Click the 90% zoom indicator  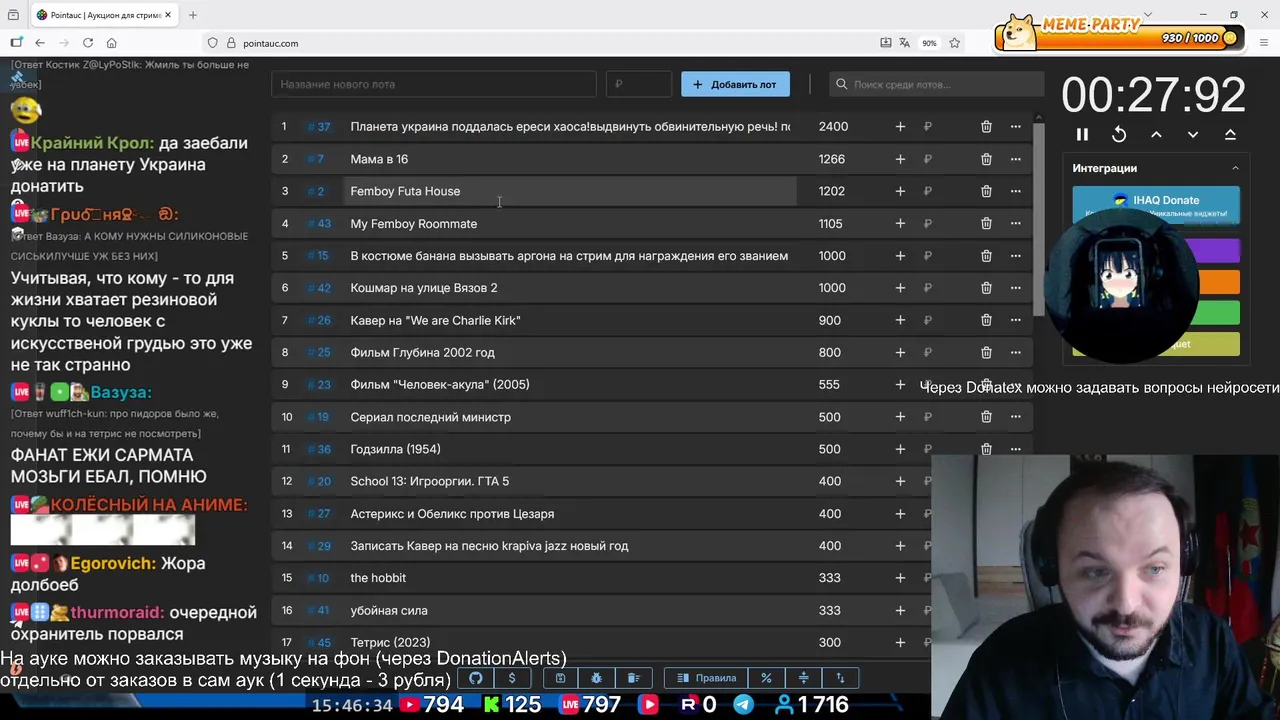click(x=929, y=43)
